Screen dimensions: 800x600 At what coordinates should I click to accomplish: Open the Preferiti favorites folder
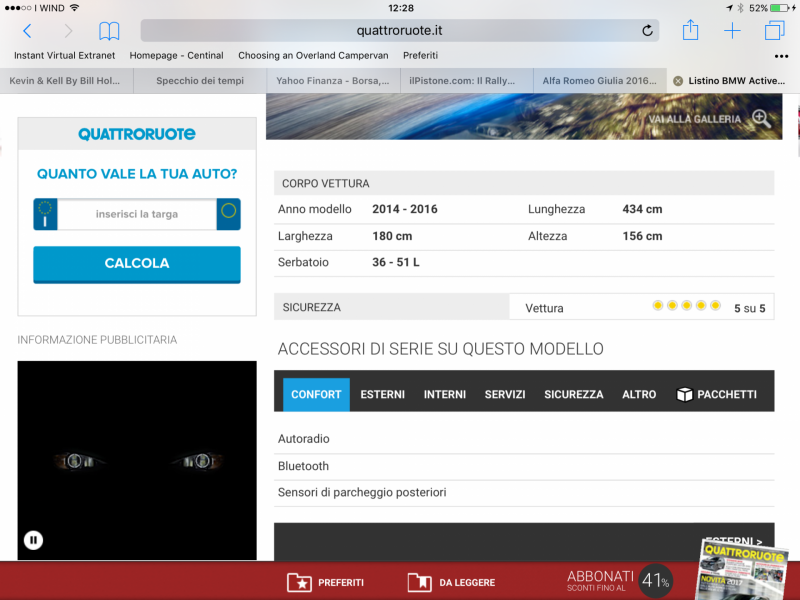[x=420, y=55]
